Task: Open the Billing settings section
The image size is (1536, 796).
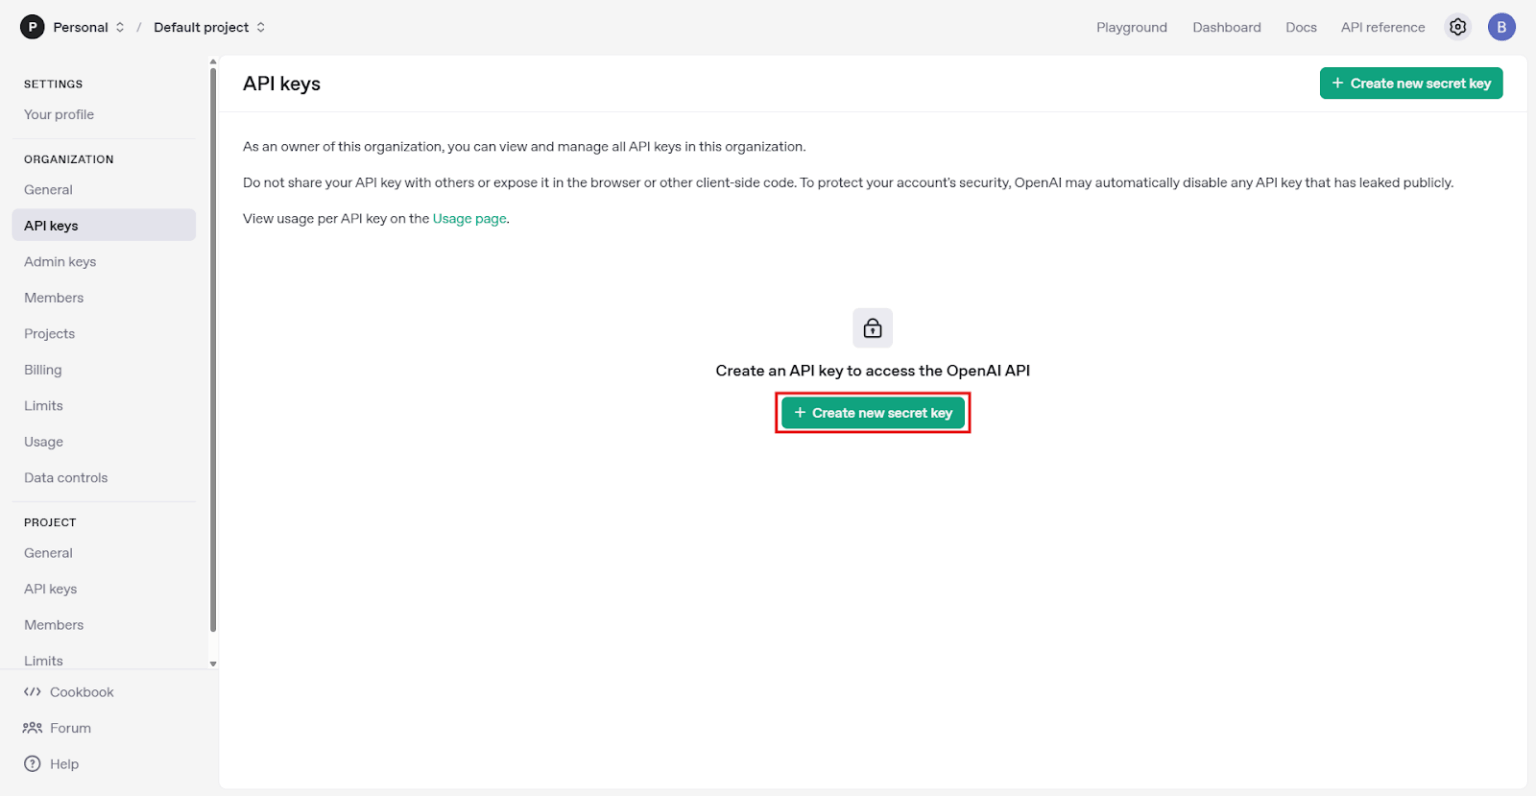Action: pyautogui.click(x=43, y=369)
